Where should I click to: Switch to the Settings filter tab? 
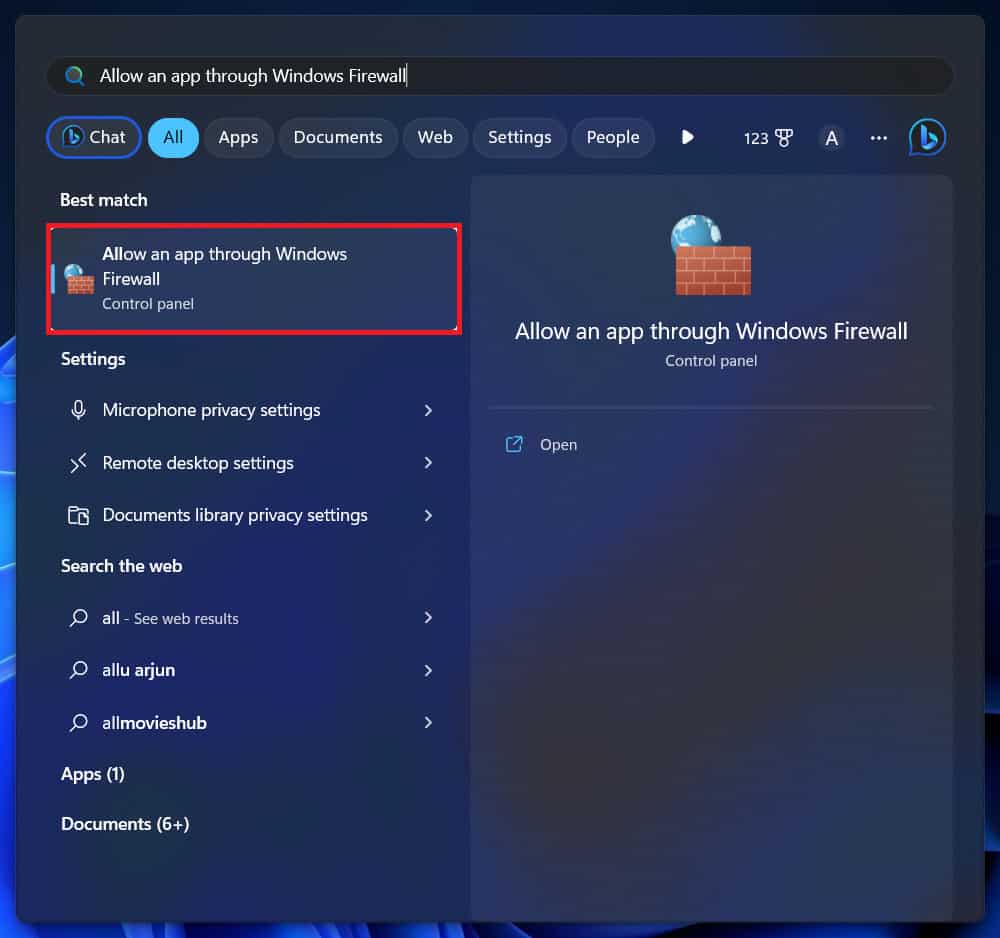519,137
